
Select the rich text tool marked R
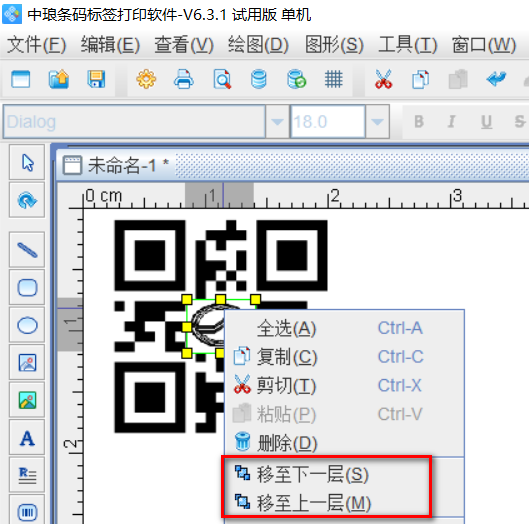(27, 476)
